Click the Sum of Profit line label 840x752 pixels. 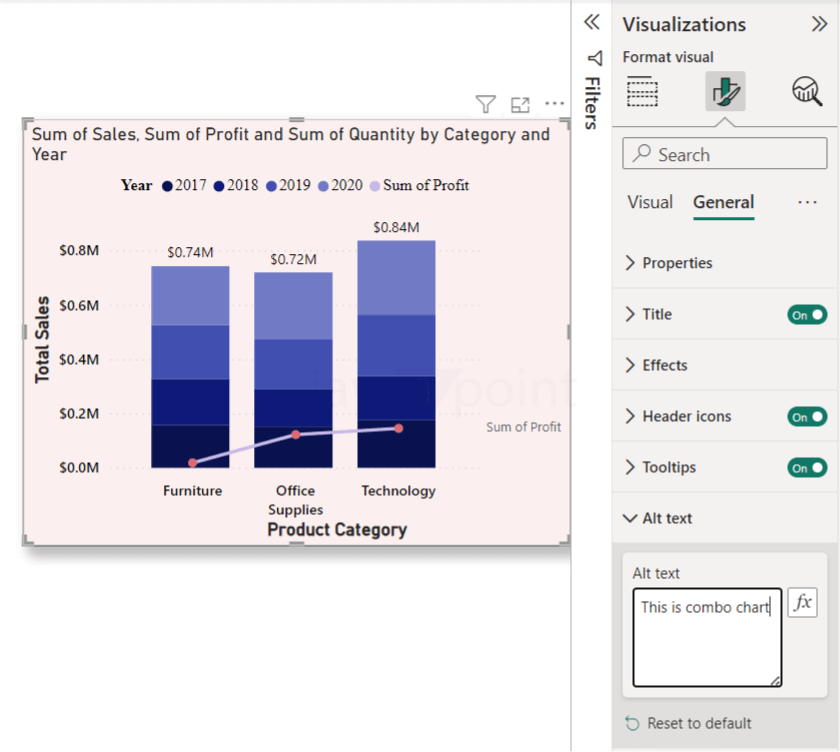523,427
